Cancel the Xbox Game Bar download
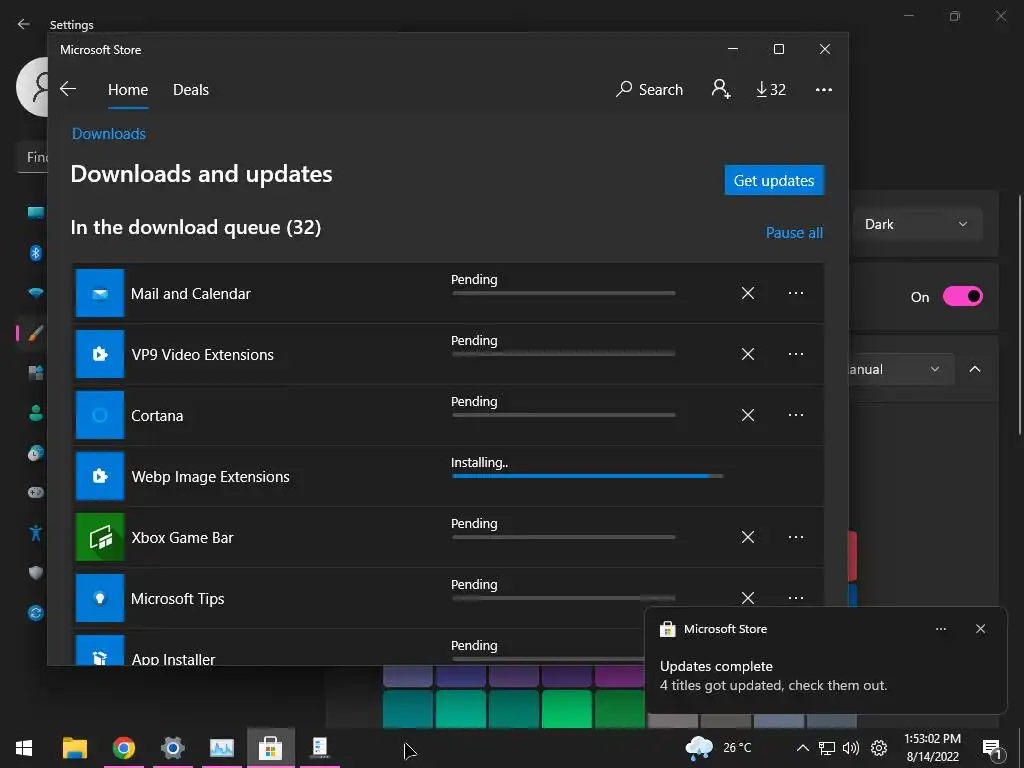 (x=748, y=537)
